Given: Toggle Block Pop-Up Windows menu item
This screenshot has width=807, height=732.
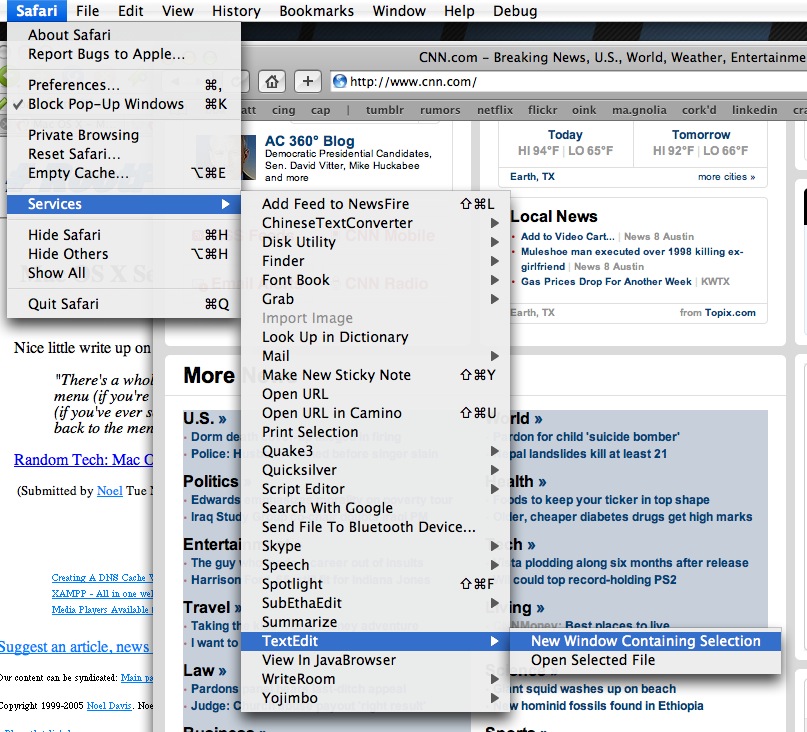Looking at the screenshot, I should 124,104.
